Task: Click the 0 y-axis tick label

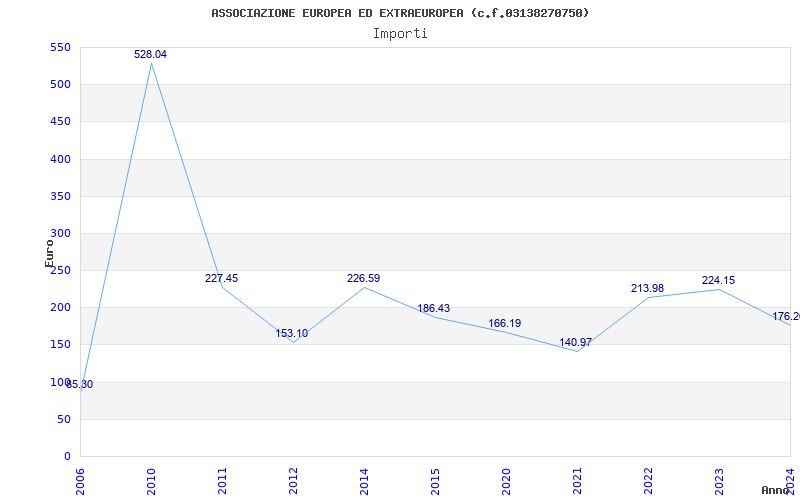Action: 67,457
